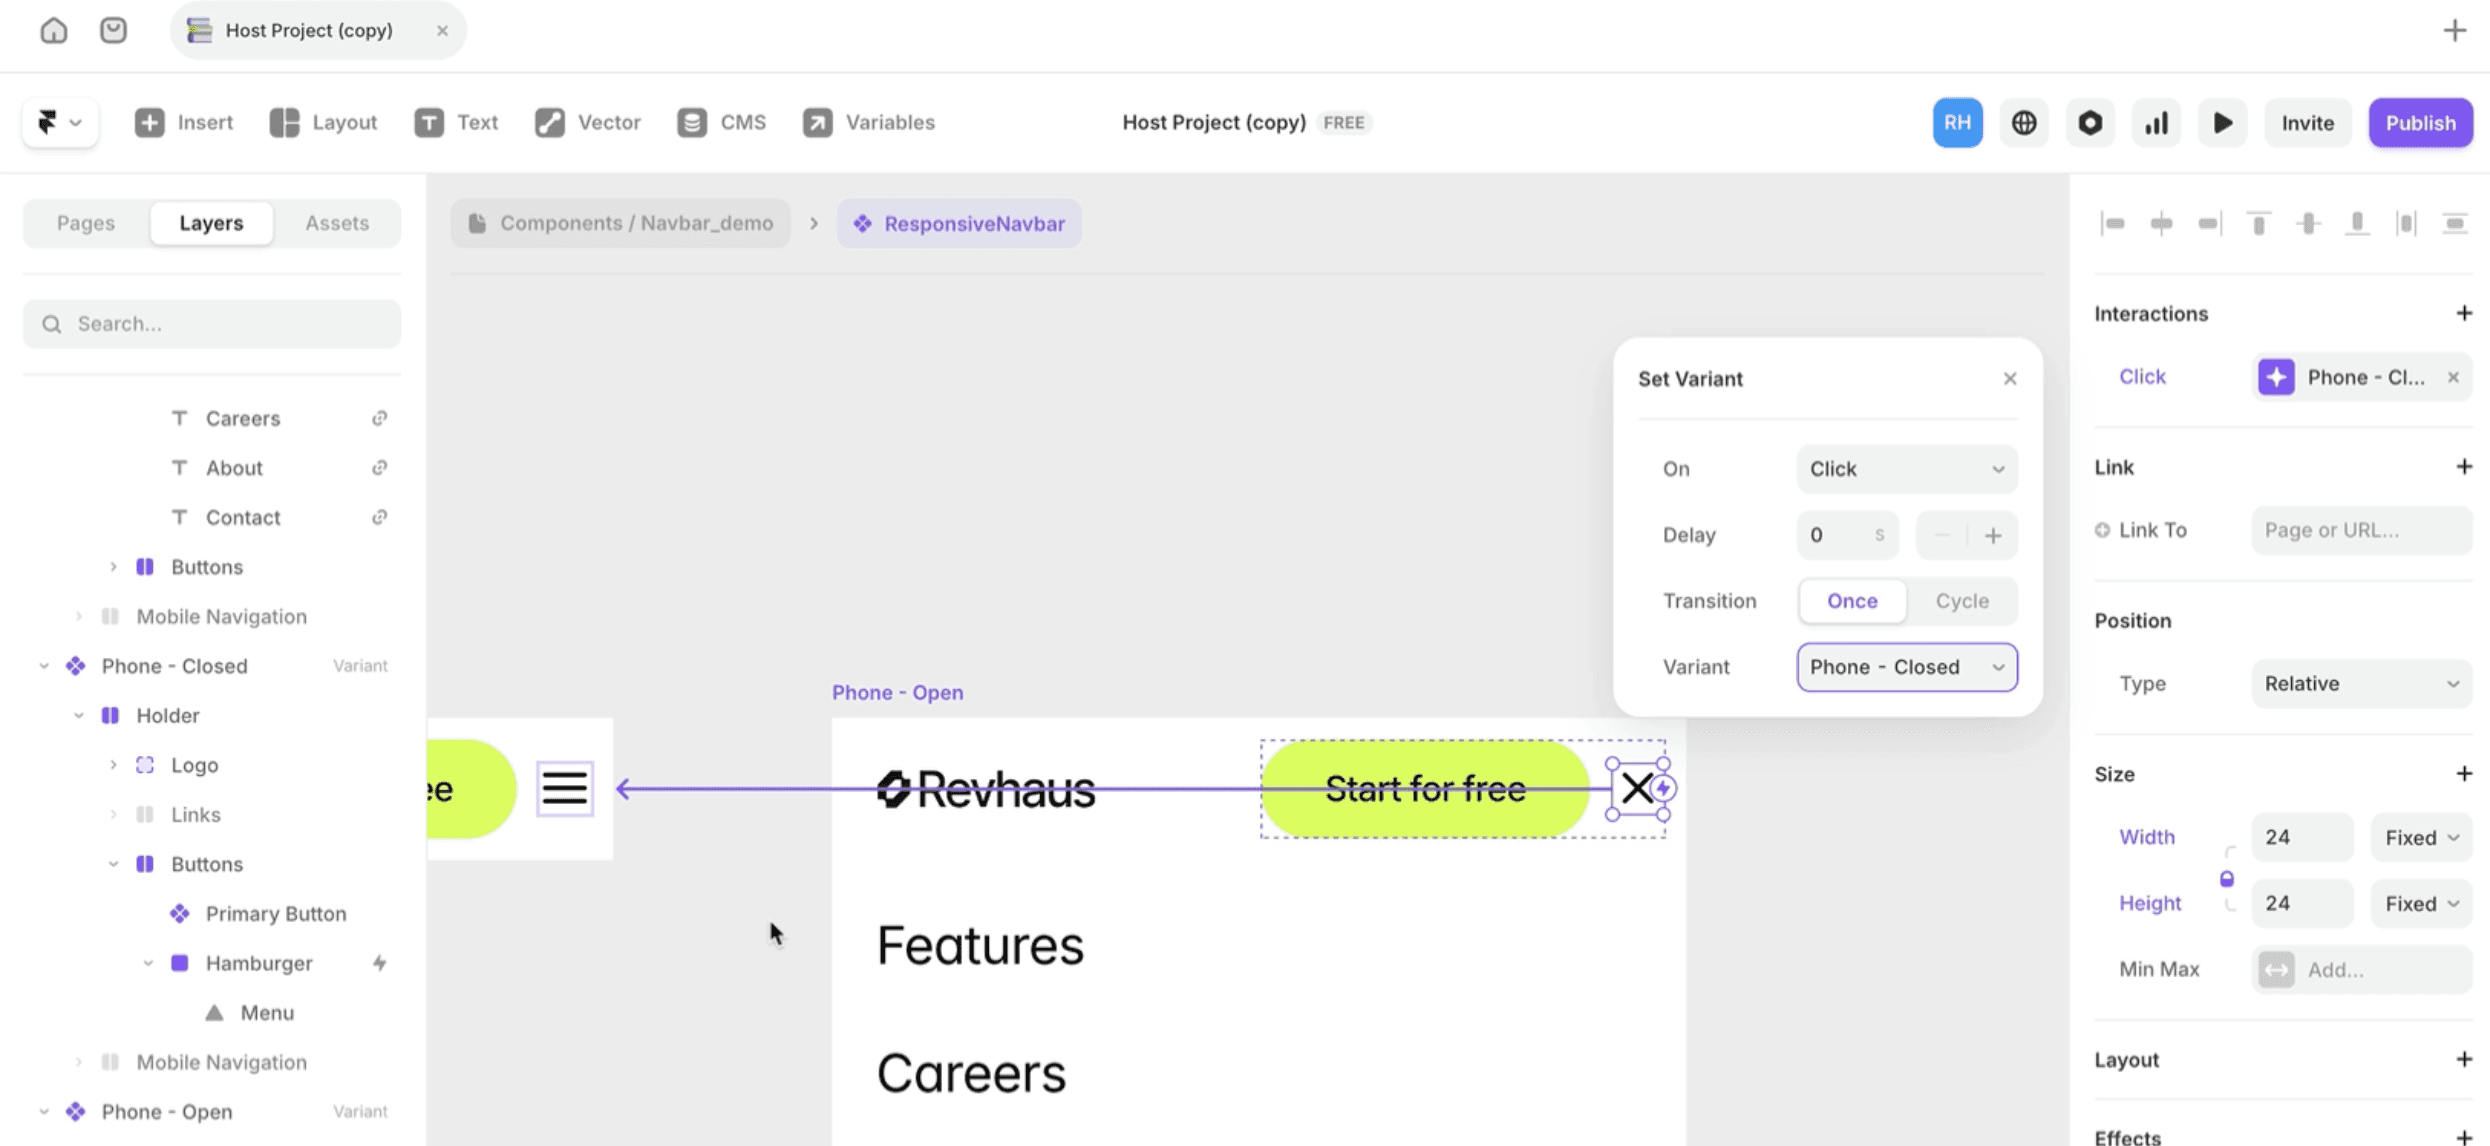Select Once transition option
This screenshot has width=2490, height=1146.
[x=1852, y=601]
